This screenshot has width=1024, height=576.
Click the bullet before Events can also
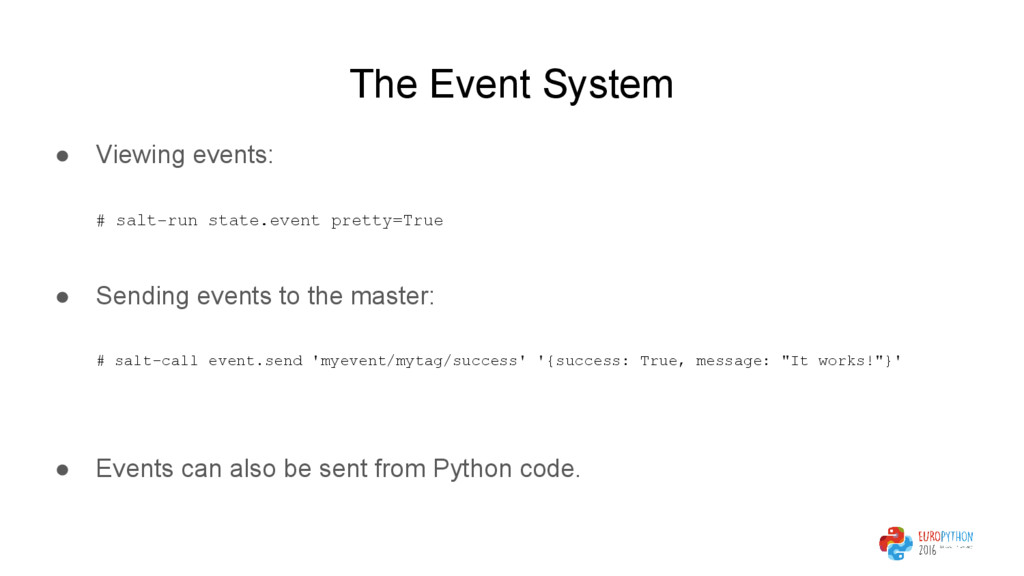63,470
